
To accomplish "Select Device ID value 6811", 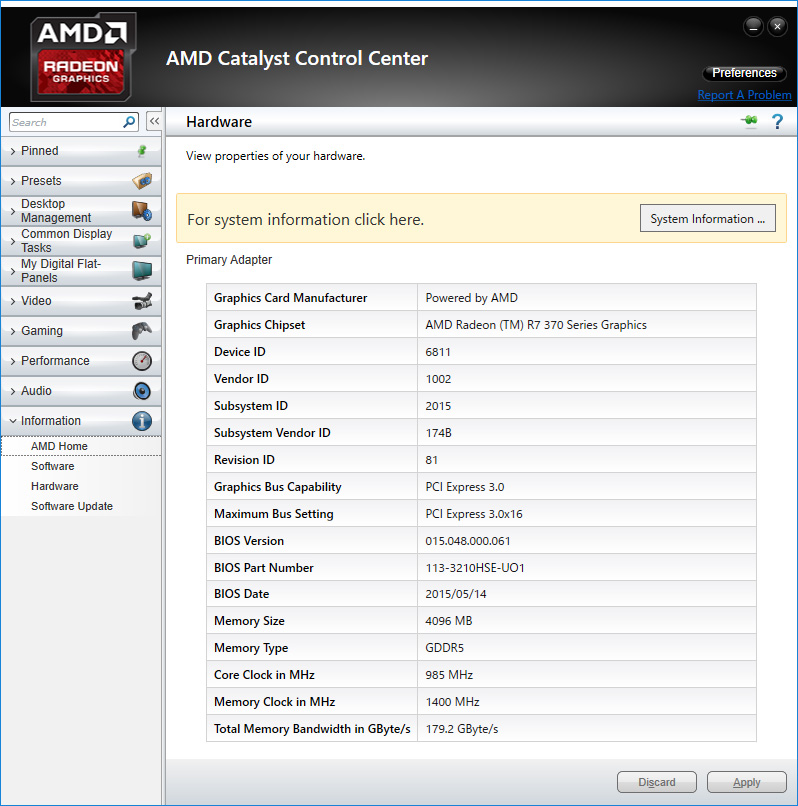I will 587,352.
